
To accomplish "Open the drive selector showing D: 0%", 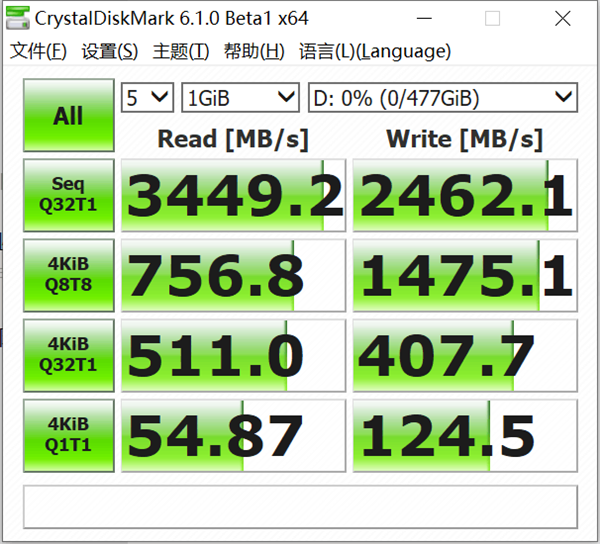I will tap(442, 98).
